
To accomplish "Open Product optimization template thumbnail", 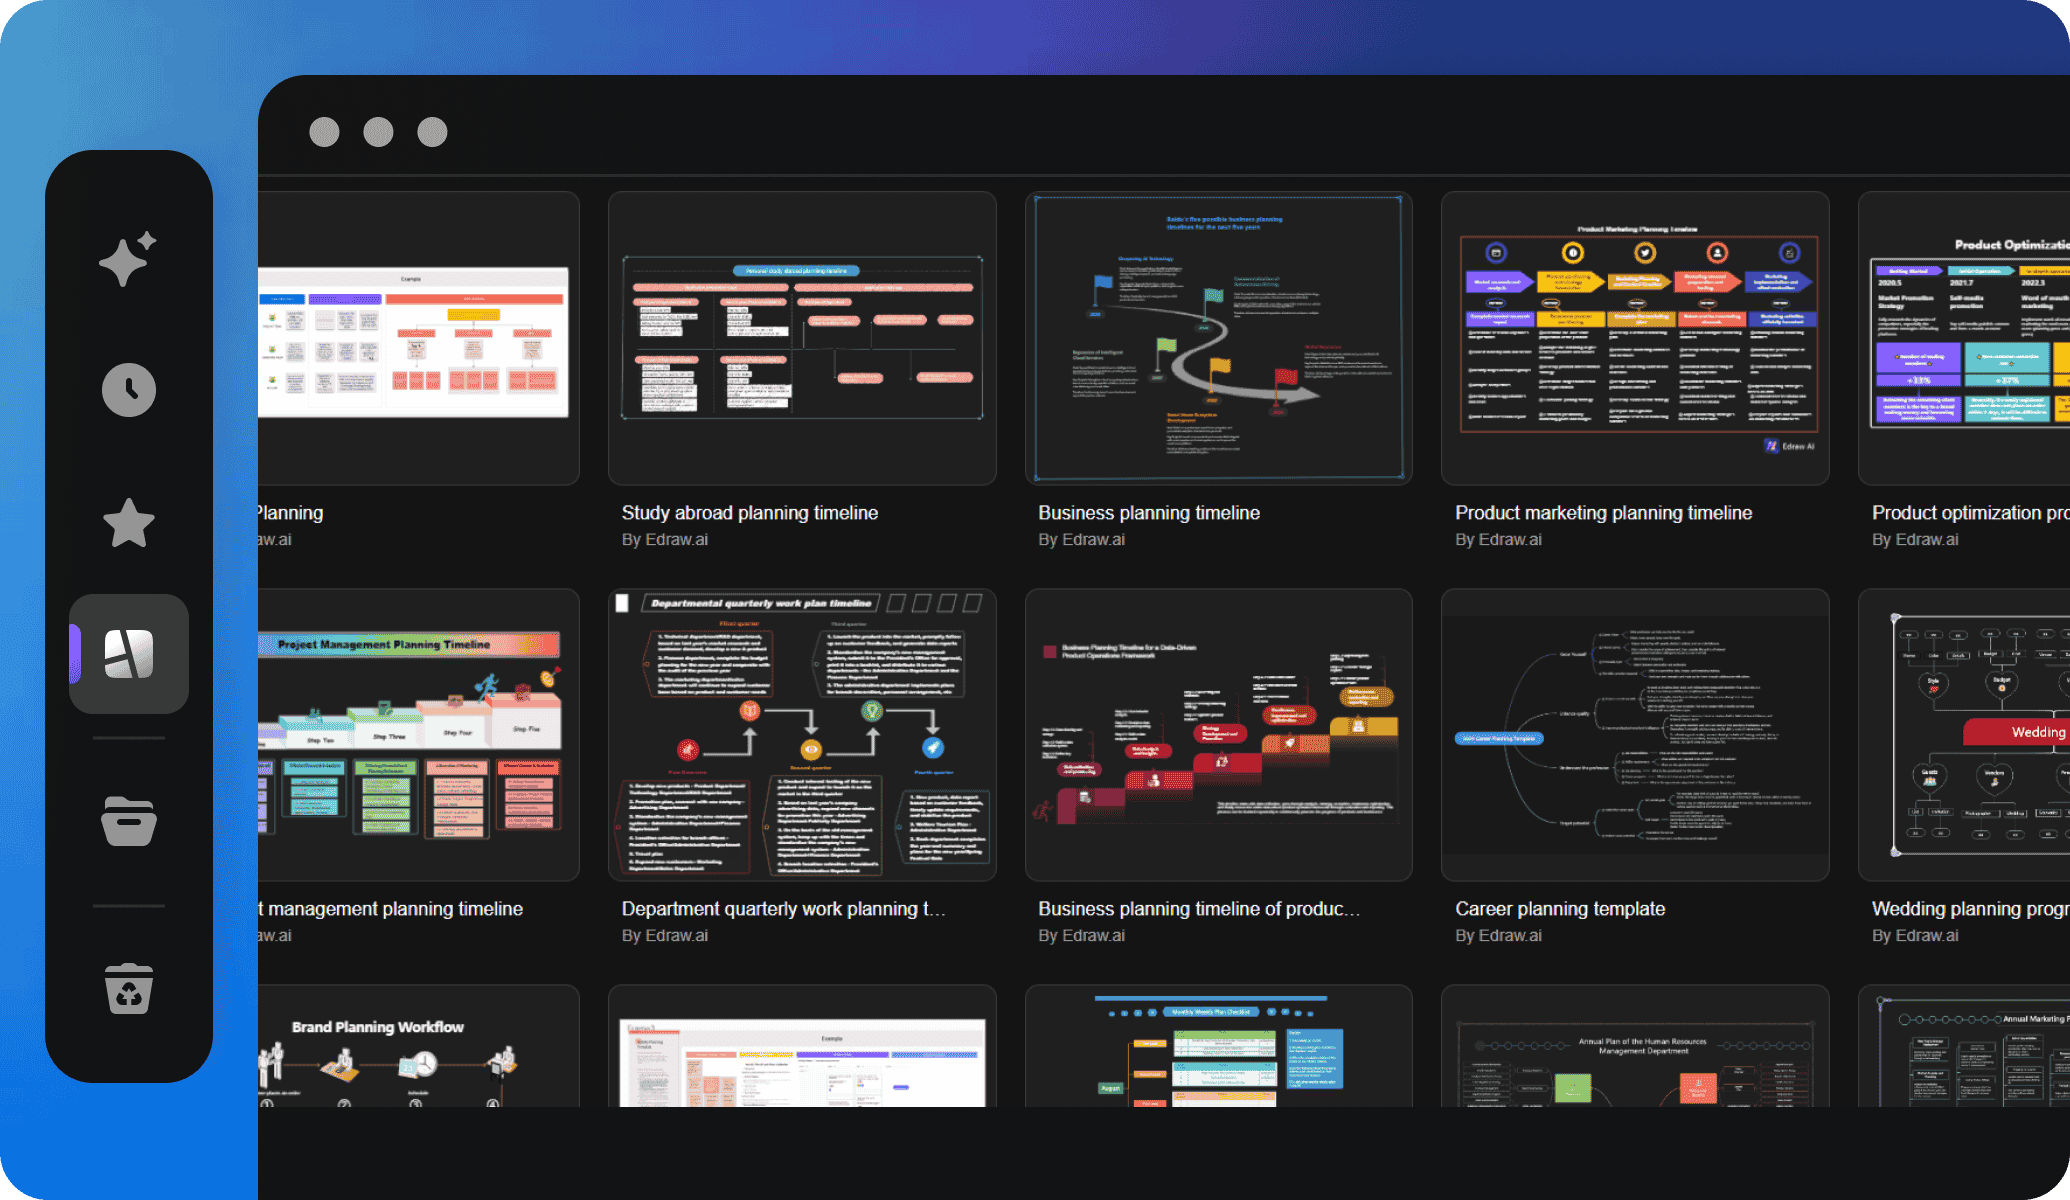I will [1964, 338].
